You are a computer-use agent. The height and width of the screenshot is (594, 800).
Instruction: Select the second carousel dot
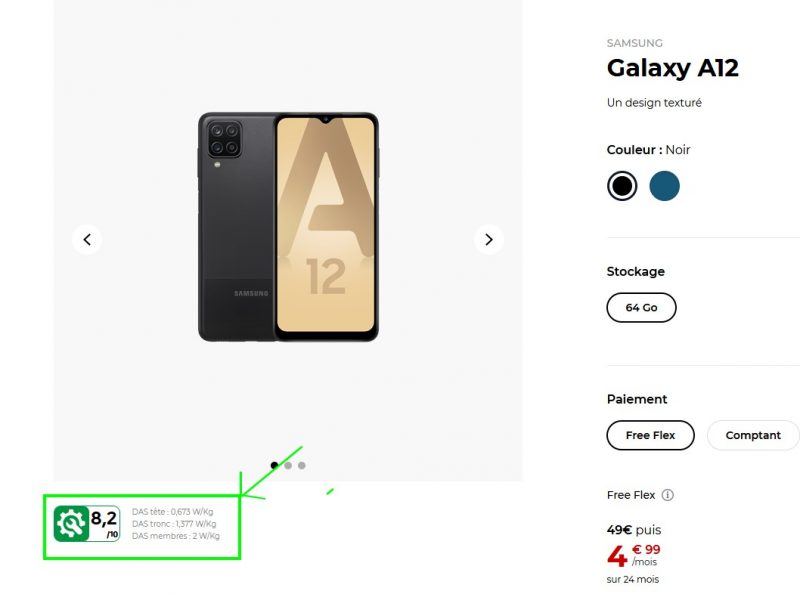point(288,465)
